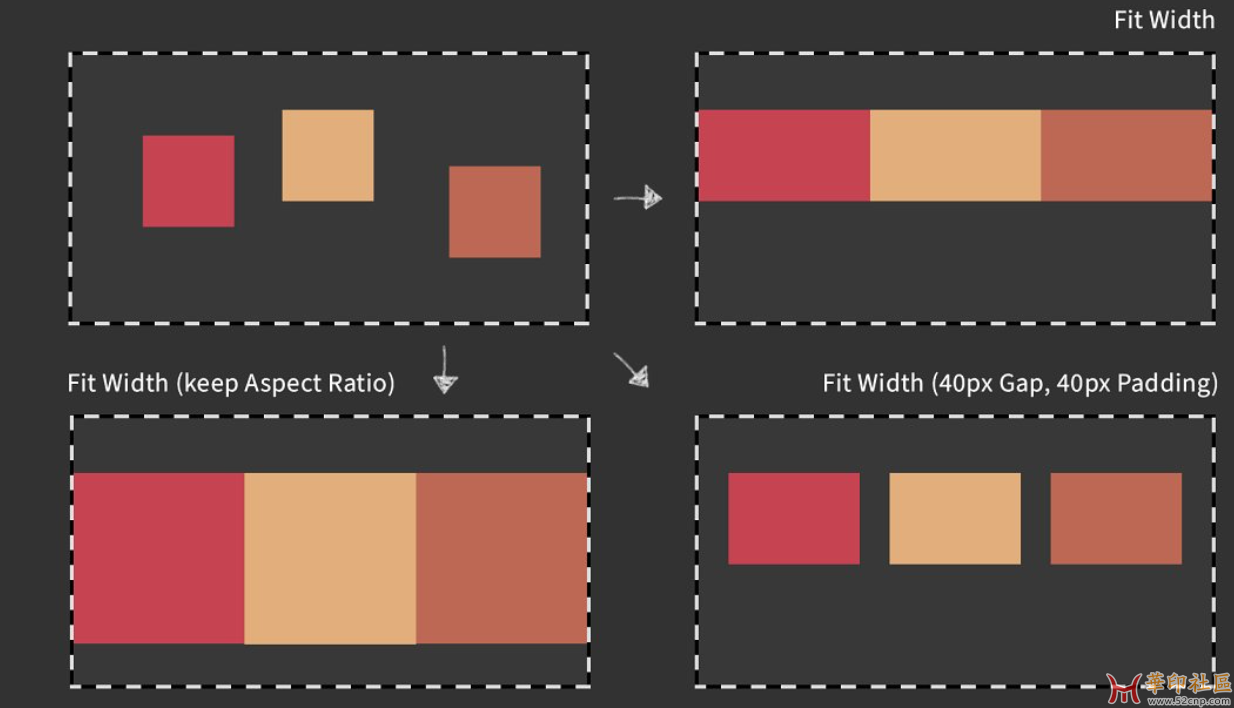1234x708 pixels.
Task: Click the 'Fit Width' heading label
Action: coord(1164,20)
